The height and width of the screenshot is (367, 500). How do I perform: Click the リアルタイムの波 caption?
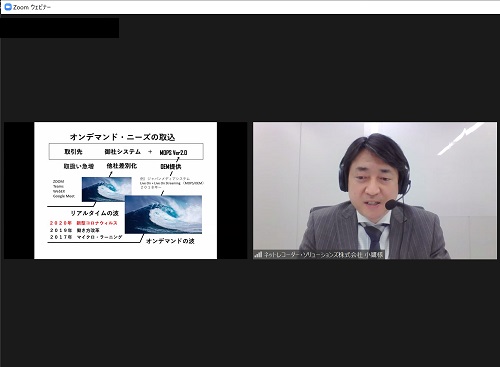coord(94,213)
